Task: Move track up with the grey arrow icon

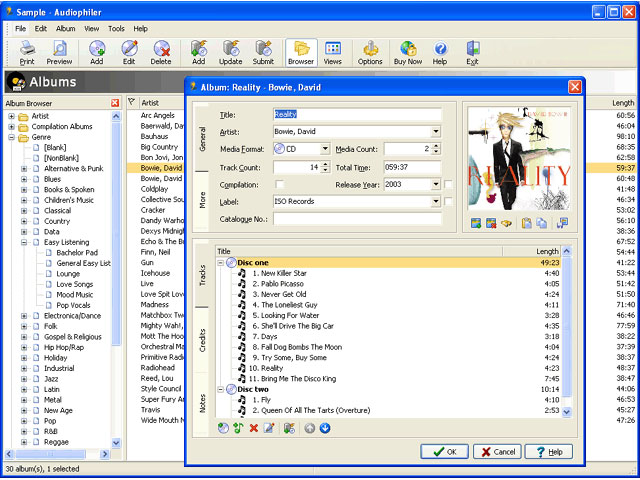Action: [310, 428]
